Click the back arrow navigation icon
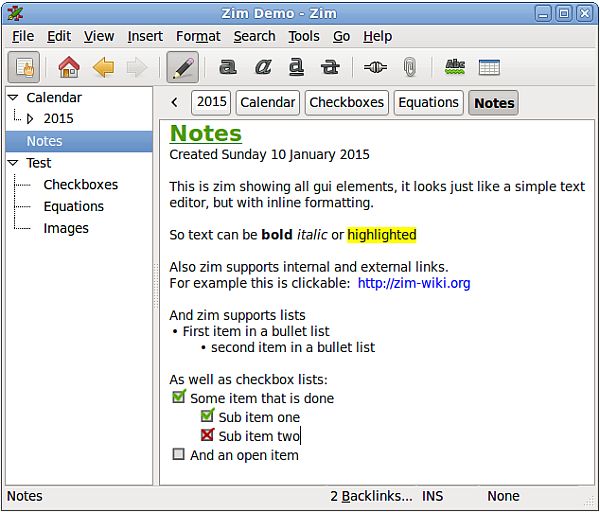Image resolution: width=600 pixels, height=512 pixels. pyautogui.click(x=103, y=67)
